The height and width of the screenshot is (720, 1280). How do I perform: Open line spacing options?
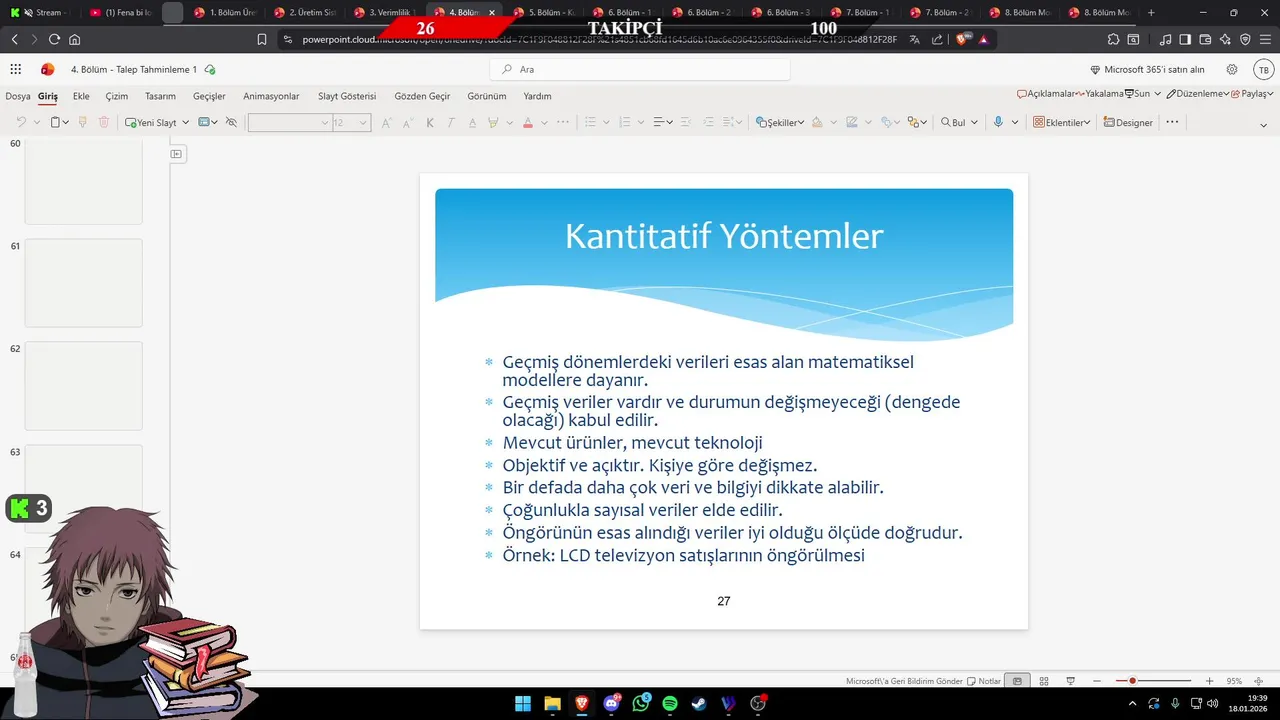tap(732, 122)
